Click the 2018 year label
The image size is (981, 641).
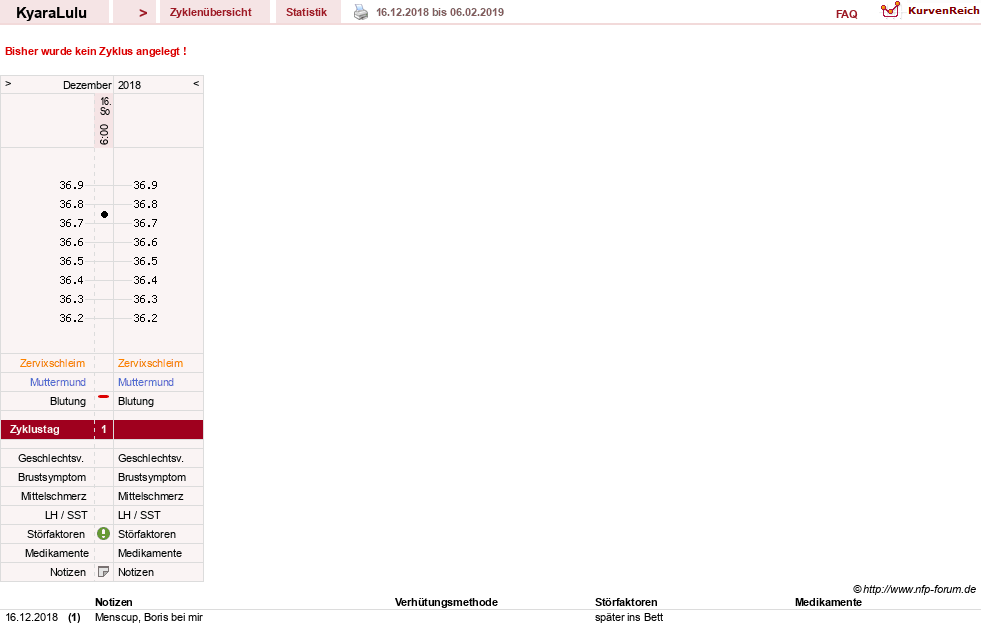130,85
